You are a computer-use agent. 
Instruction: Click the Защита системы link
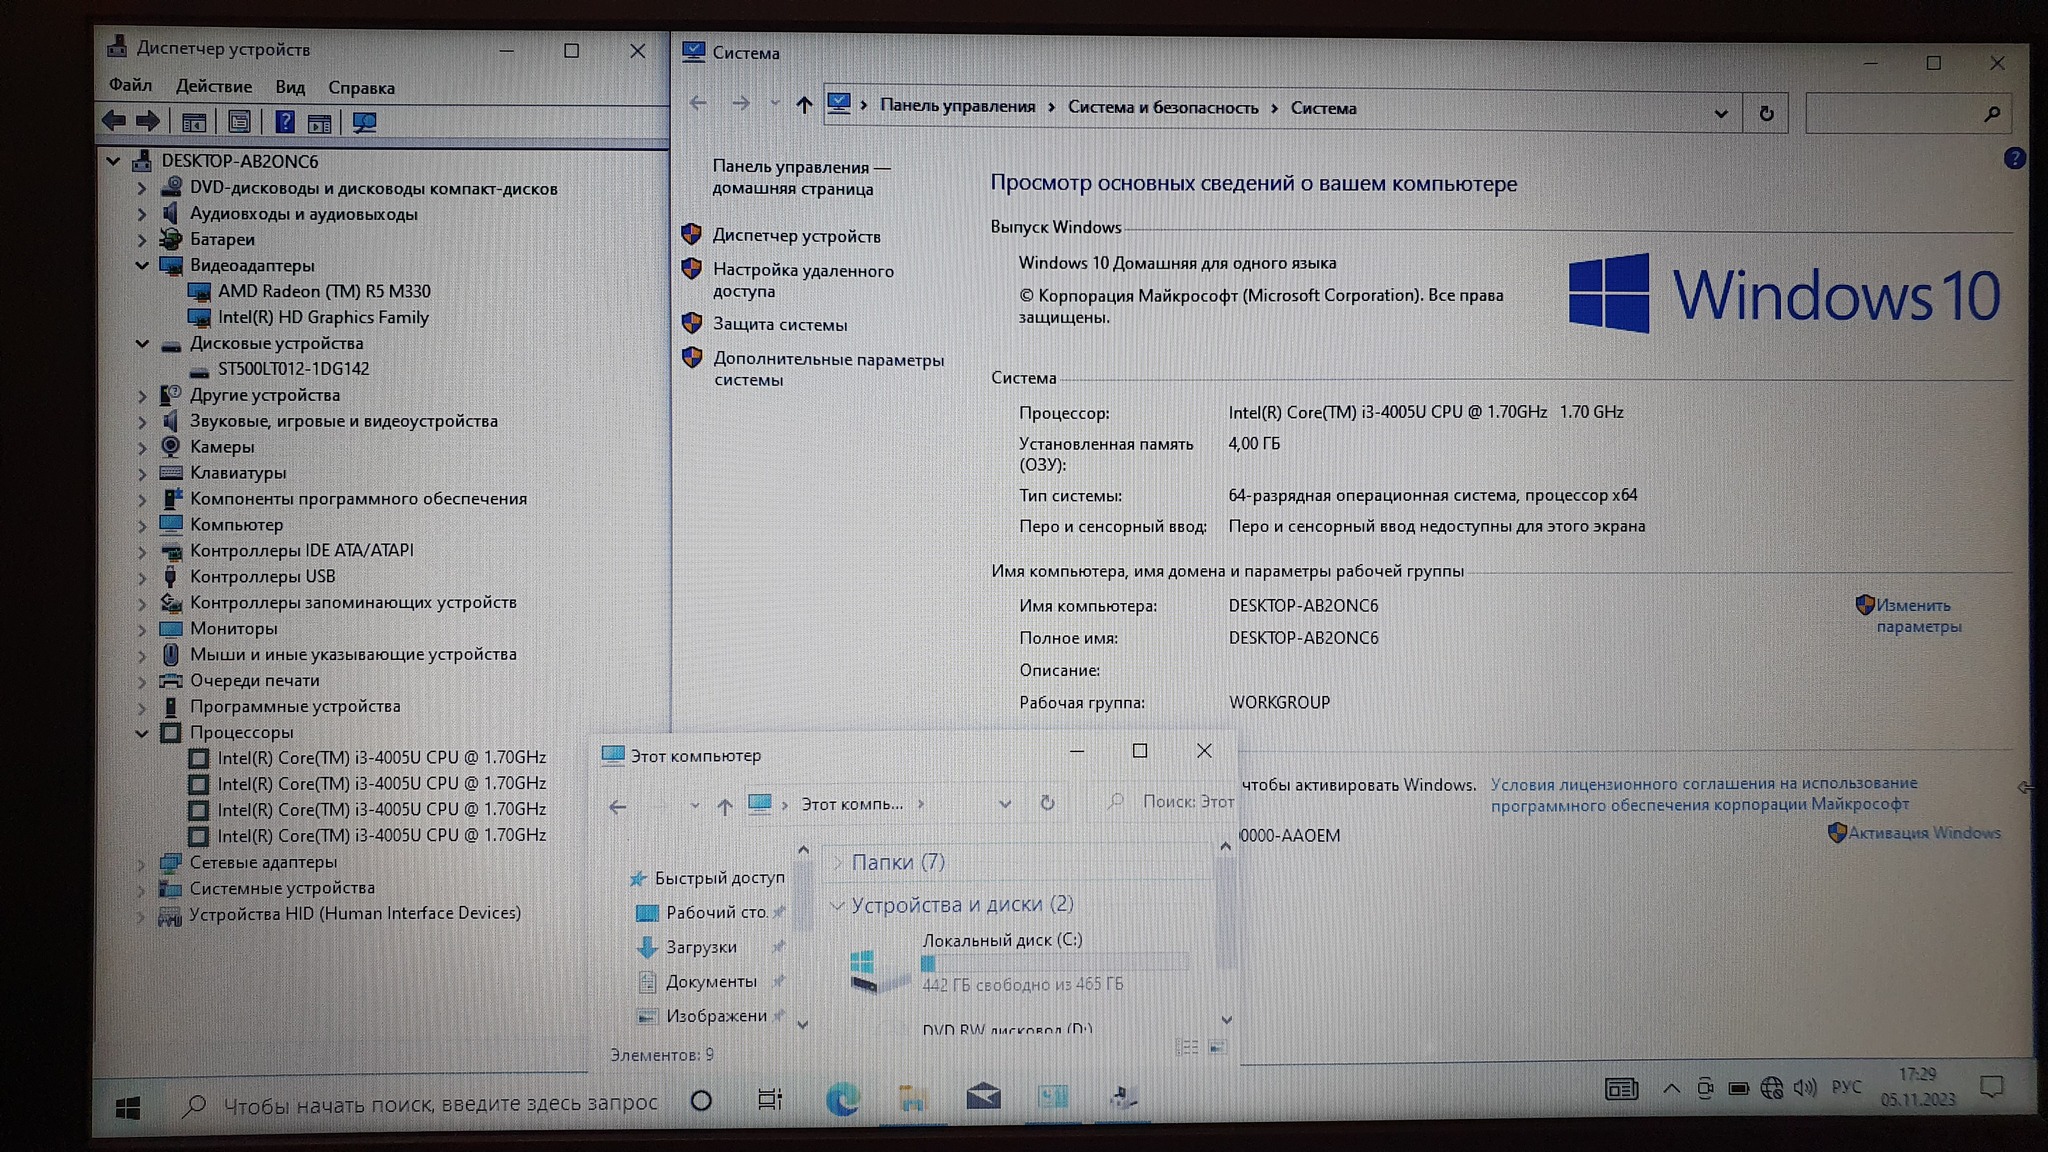779,325
